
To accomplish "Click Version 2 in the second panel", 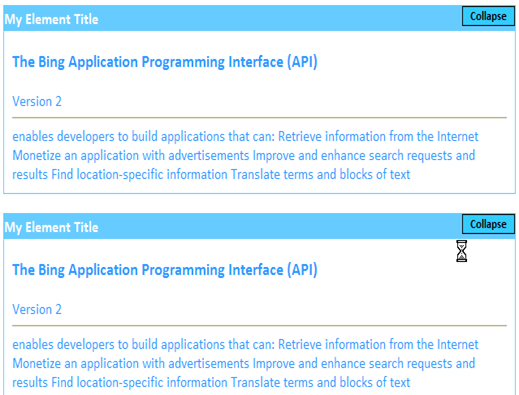I will coord(37,309).
